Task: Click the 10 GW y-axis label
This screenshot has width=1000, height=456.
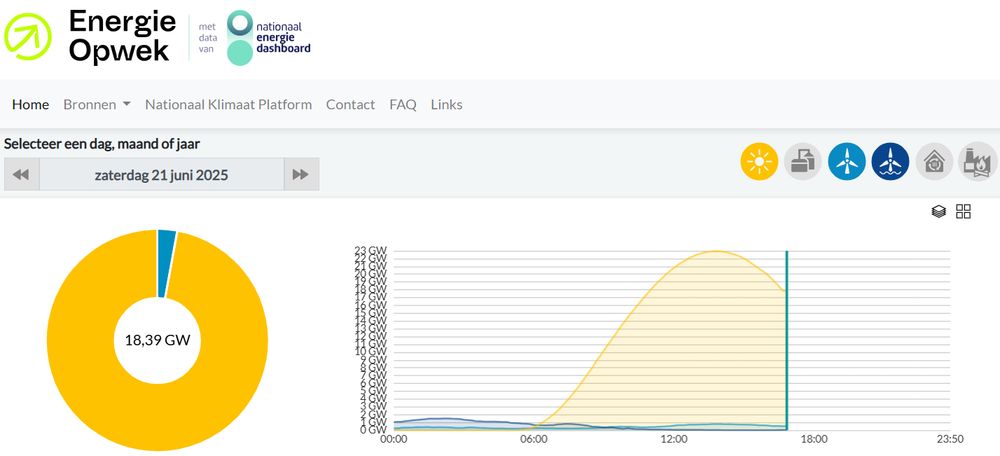Action: [x=371, y=351]
